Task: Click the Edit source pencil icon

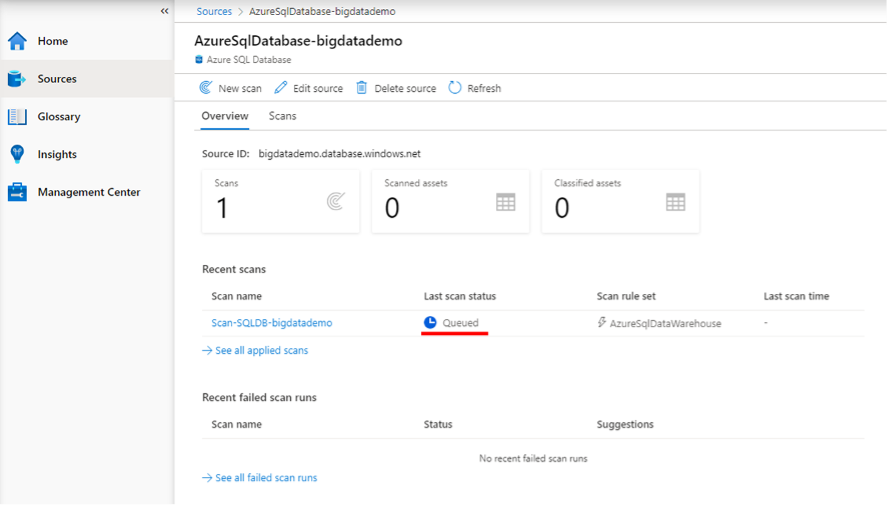Action: click(x=281, y=87)
